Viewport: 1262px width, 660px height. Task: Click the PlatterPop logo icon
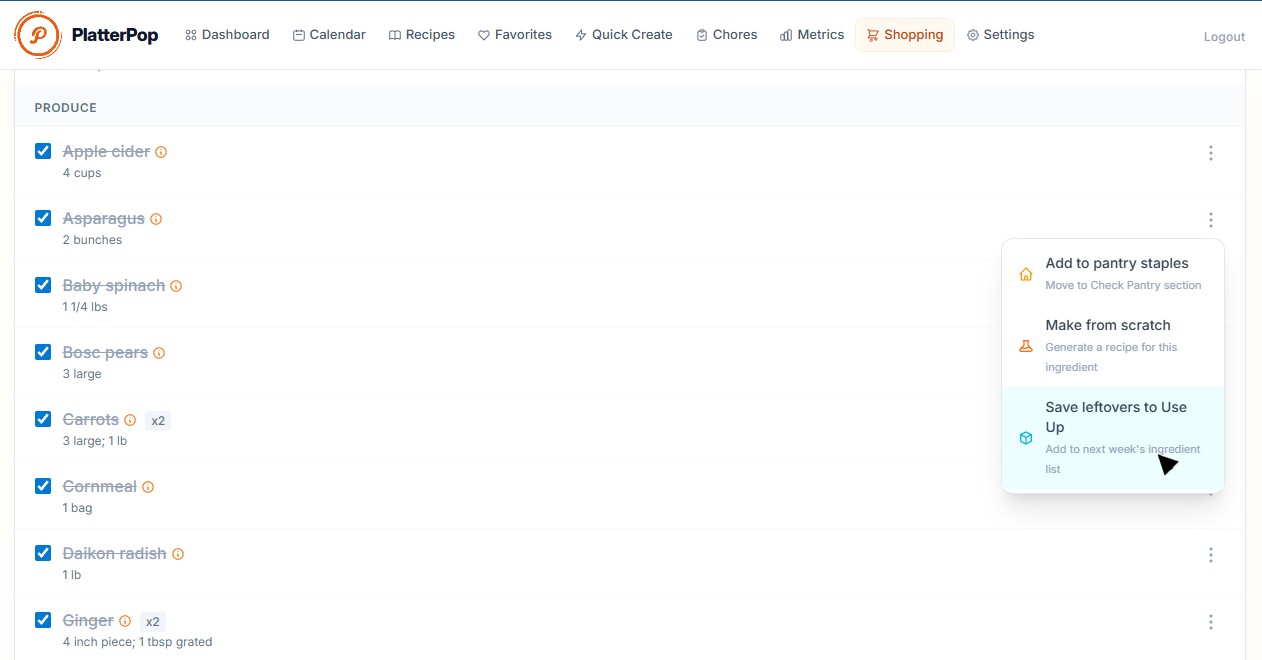point(38,35)
